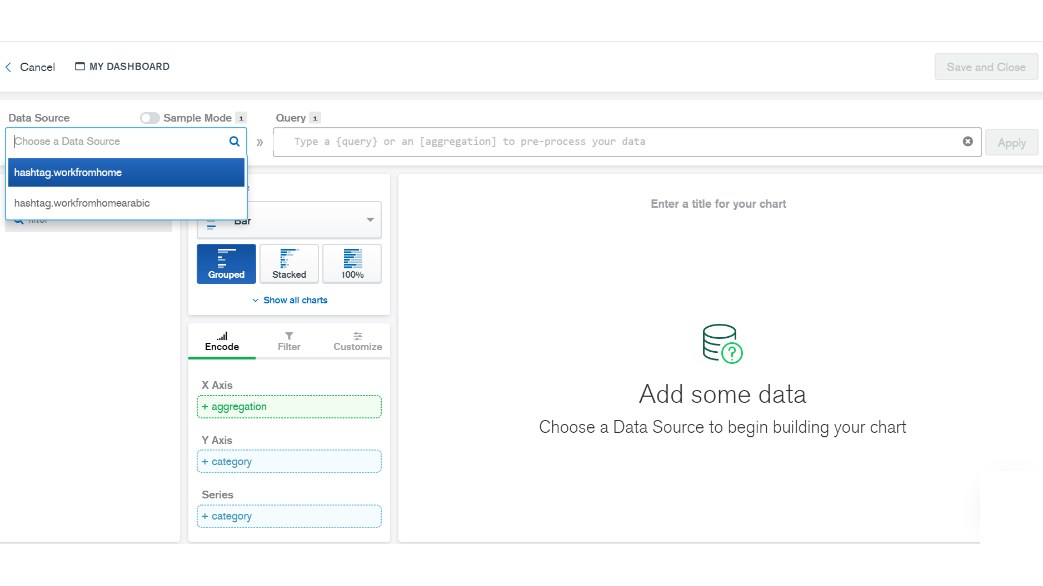Switch to the Customize tab
The height and width of the screenshot is (586, 1043).
click(x=357, y=341)
